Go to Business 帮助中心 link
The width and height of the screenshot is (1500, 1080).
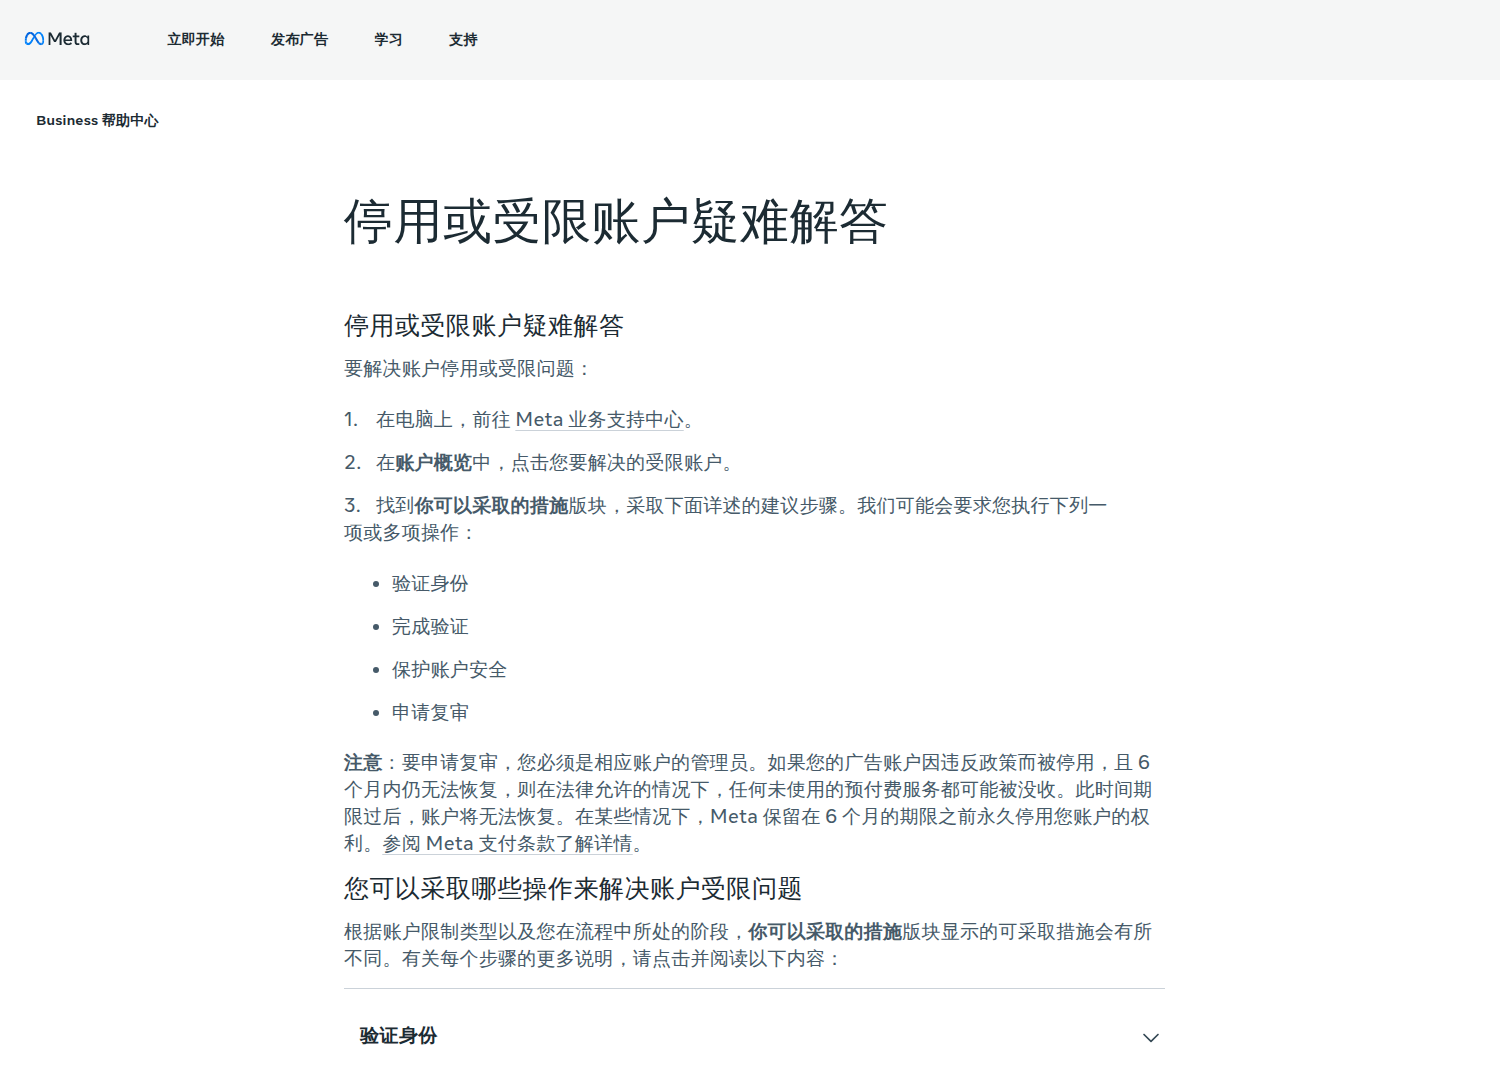(x=97, y=121)
